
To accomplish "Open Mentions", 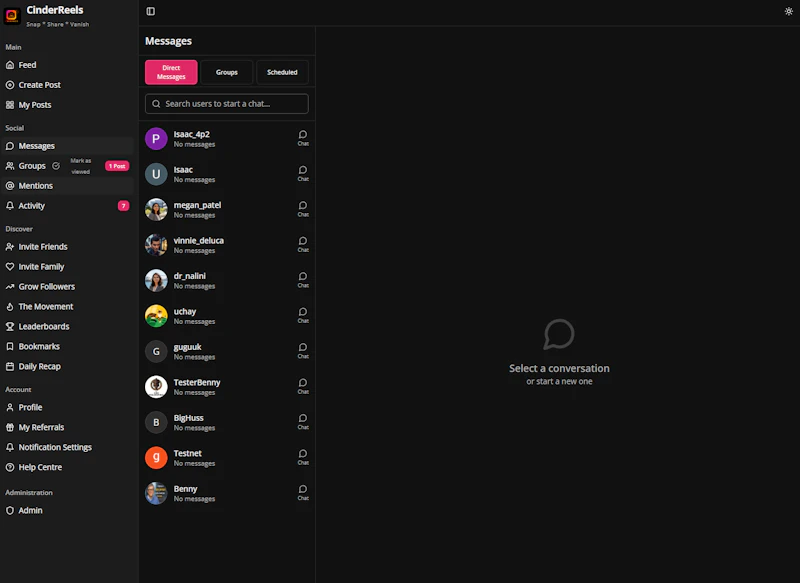I will point(67,186).
